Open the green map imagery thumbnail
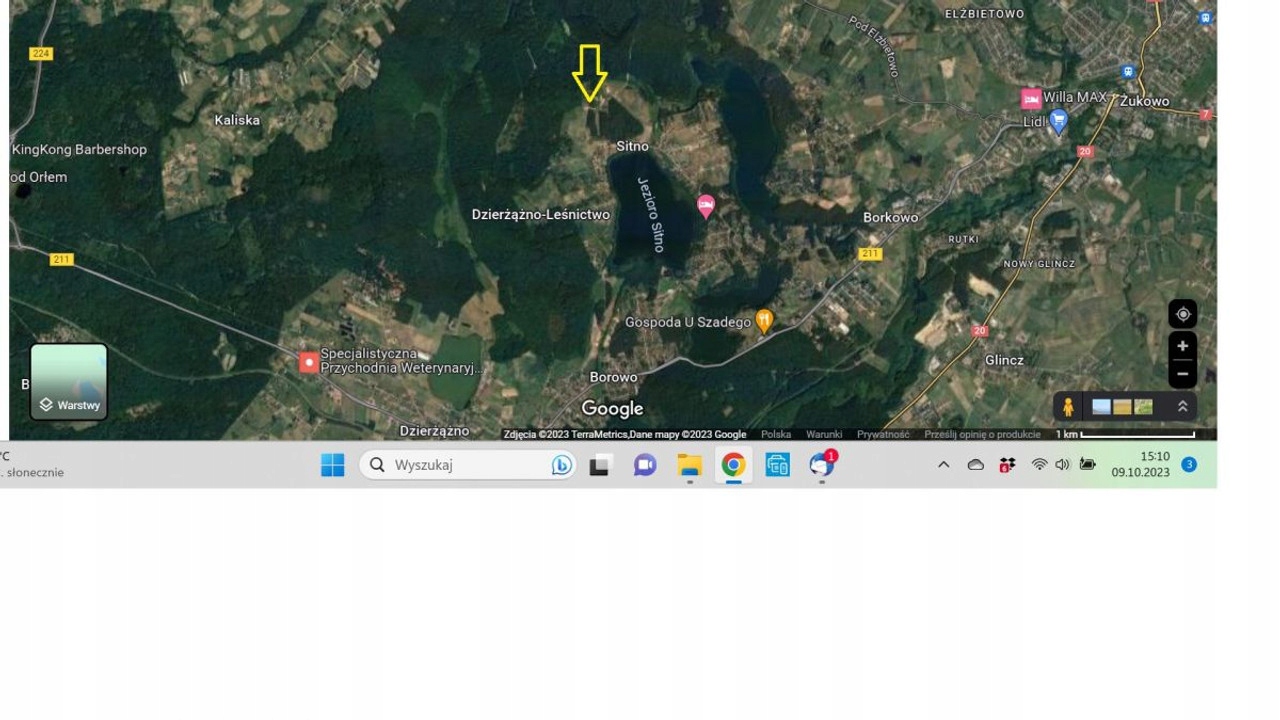Image resolution: width=1280 pixels, height=720 pixels. [x=1143, y=407]
